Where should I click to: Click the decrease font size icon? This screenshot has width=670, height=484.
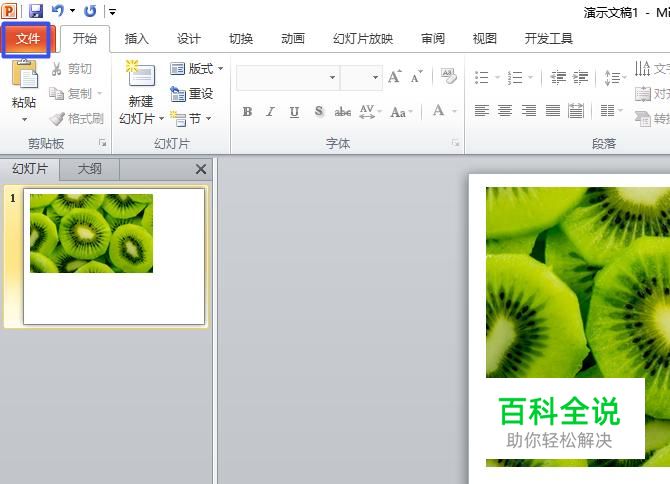point(417,77)
